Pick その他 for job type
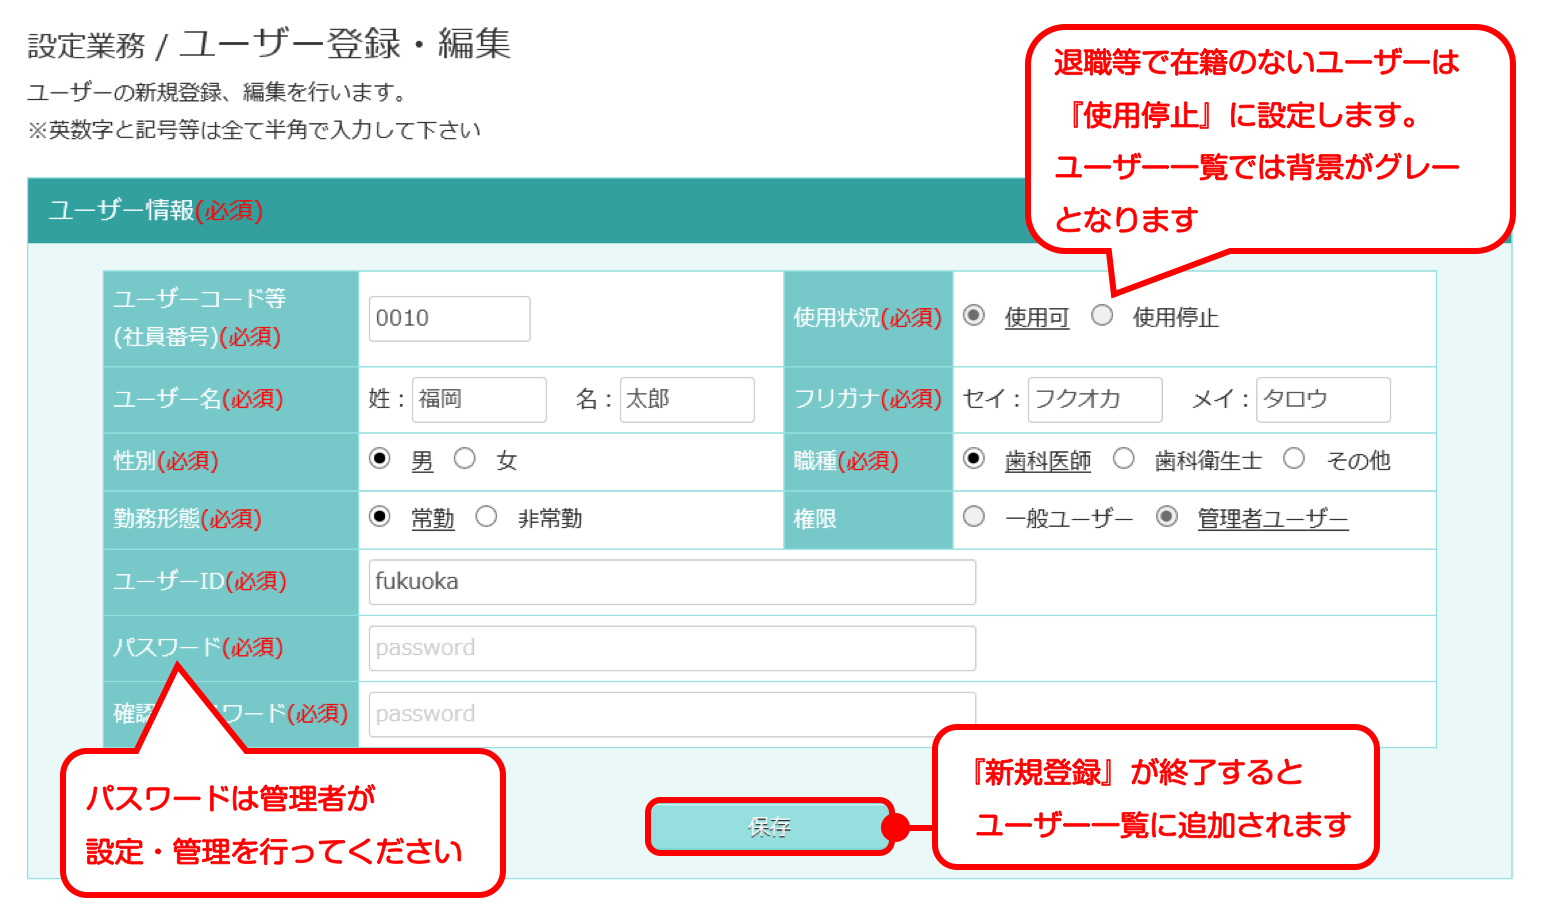The image size is (1542, 906). pyautogui.click(x=1294, y=459)
